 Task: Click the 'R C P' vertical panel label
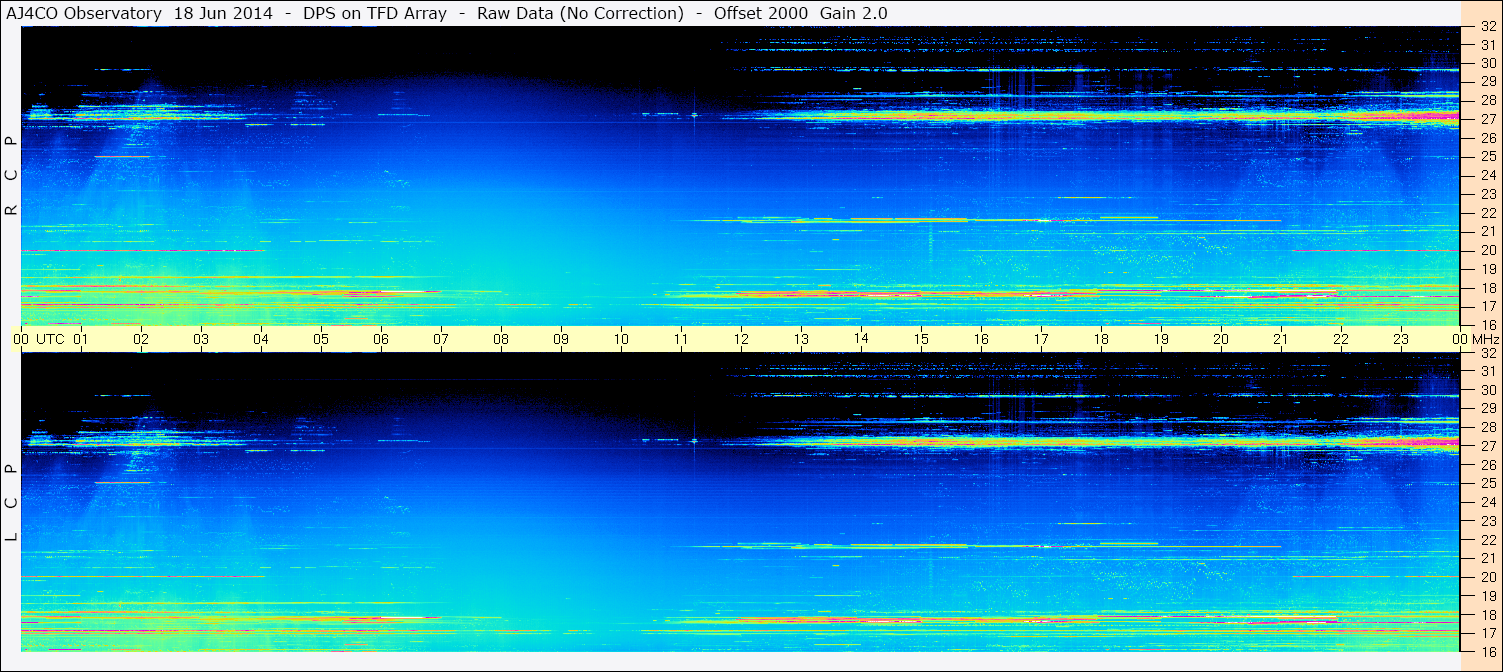11,176
